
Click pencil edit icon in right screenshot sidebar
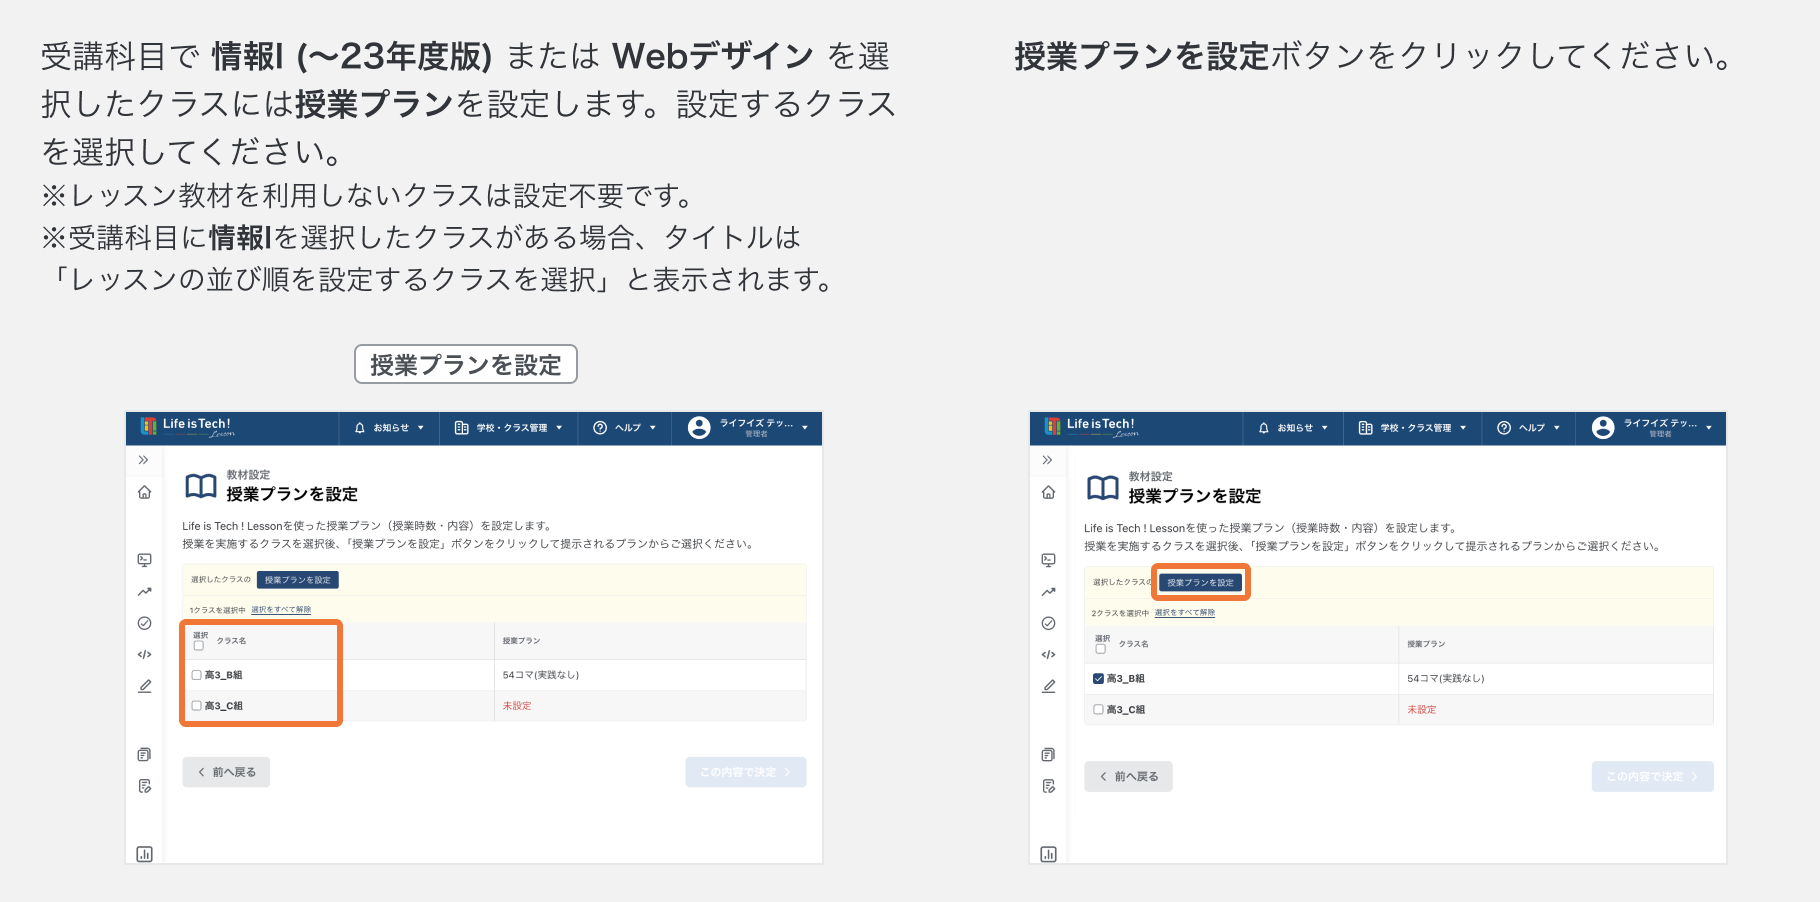[1048, 686]
